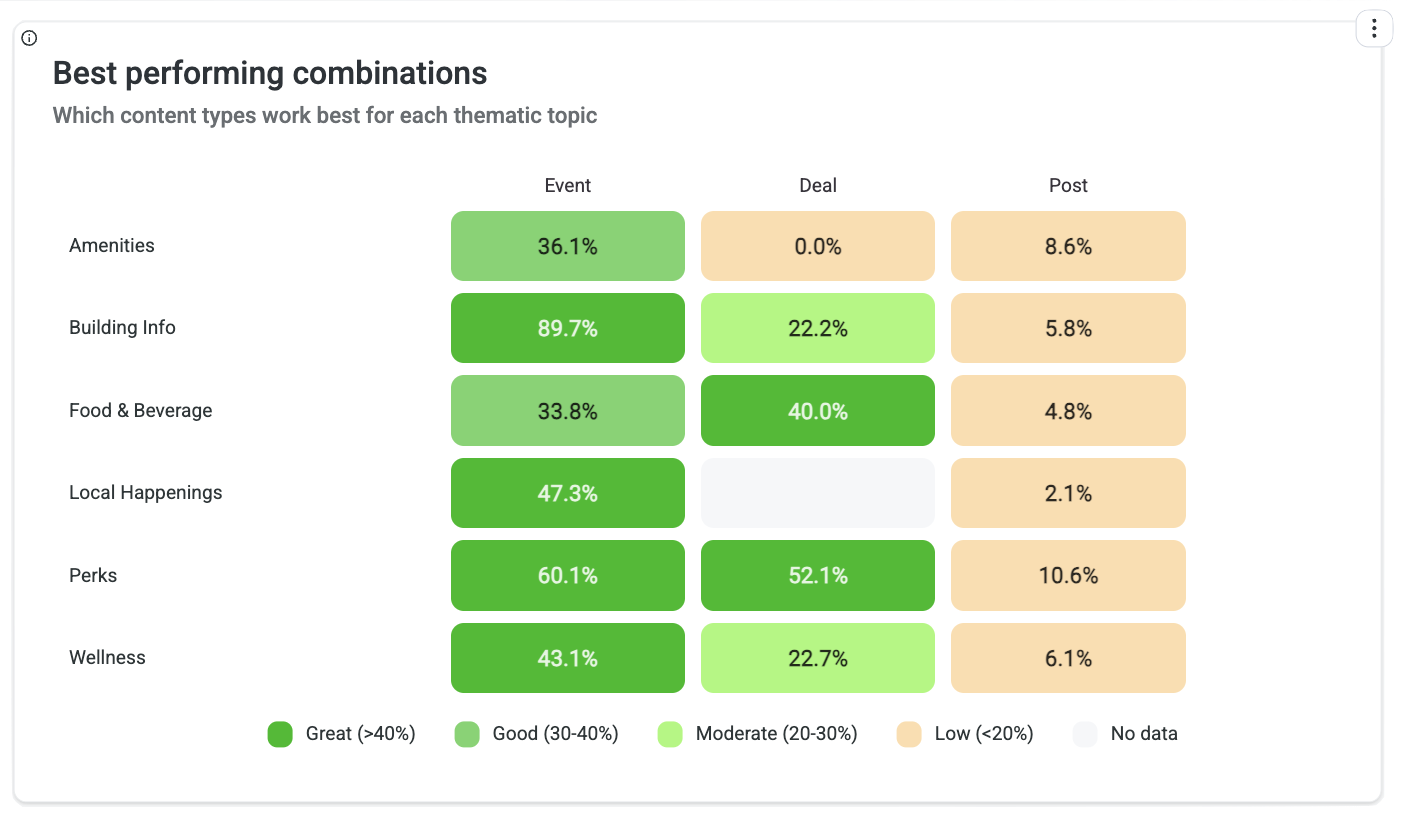Click the Moderate (20-30%) legend swatch

(670, 734)
